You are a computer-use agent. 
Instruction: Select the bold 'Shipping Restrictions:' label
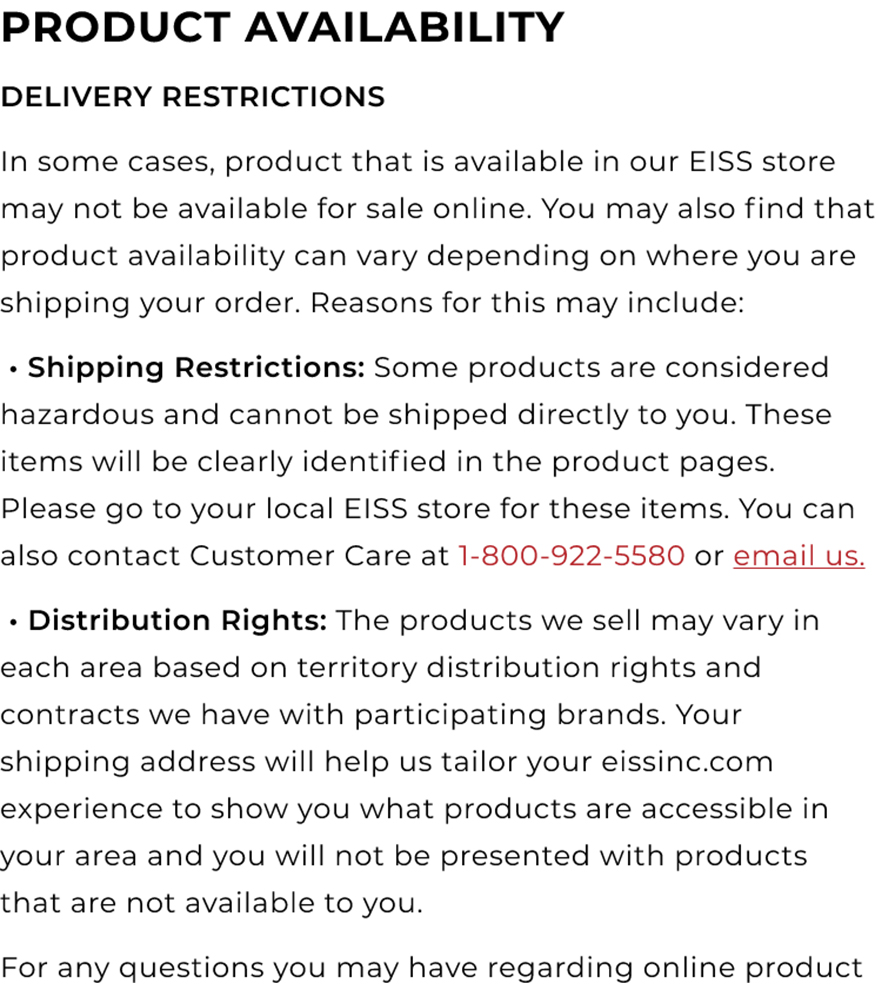pyautogui.click(x=196, y=368)
